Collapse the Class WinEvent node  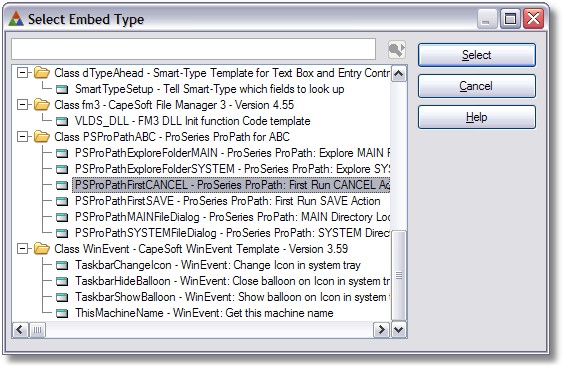tap(22, 249)
